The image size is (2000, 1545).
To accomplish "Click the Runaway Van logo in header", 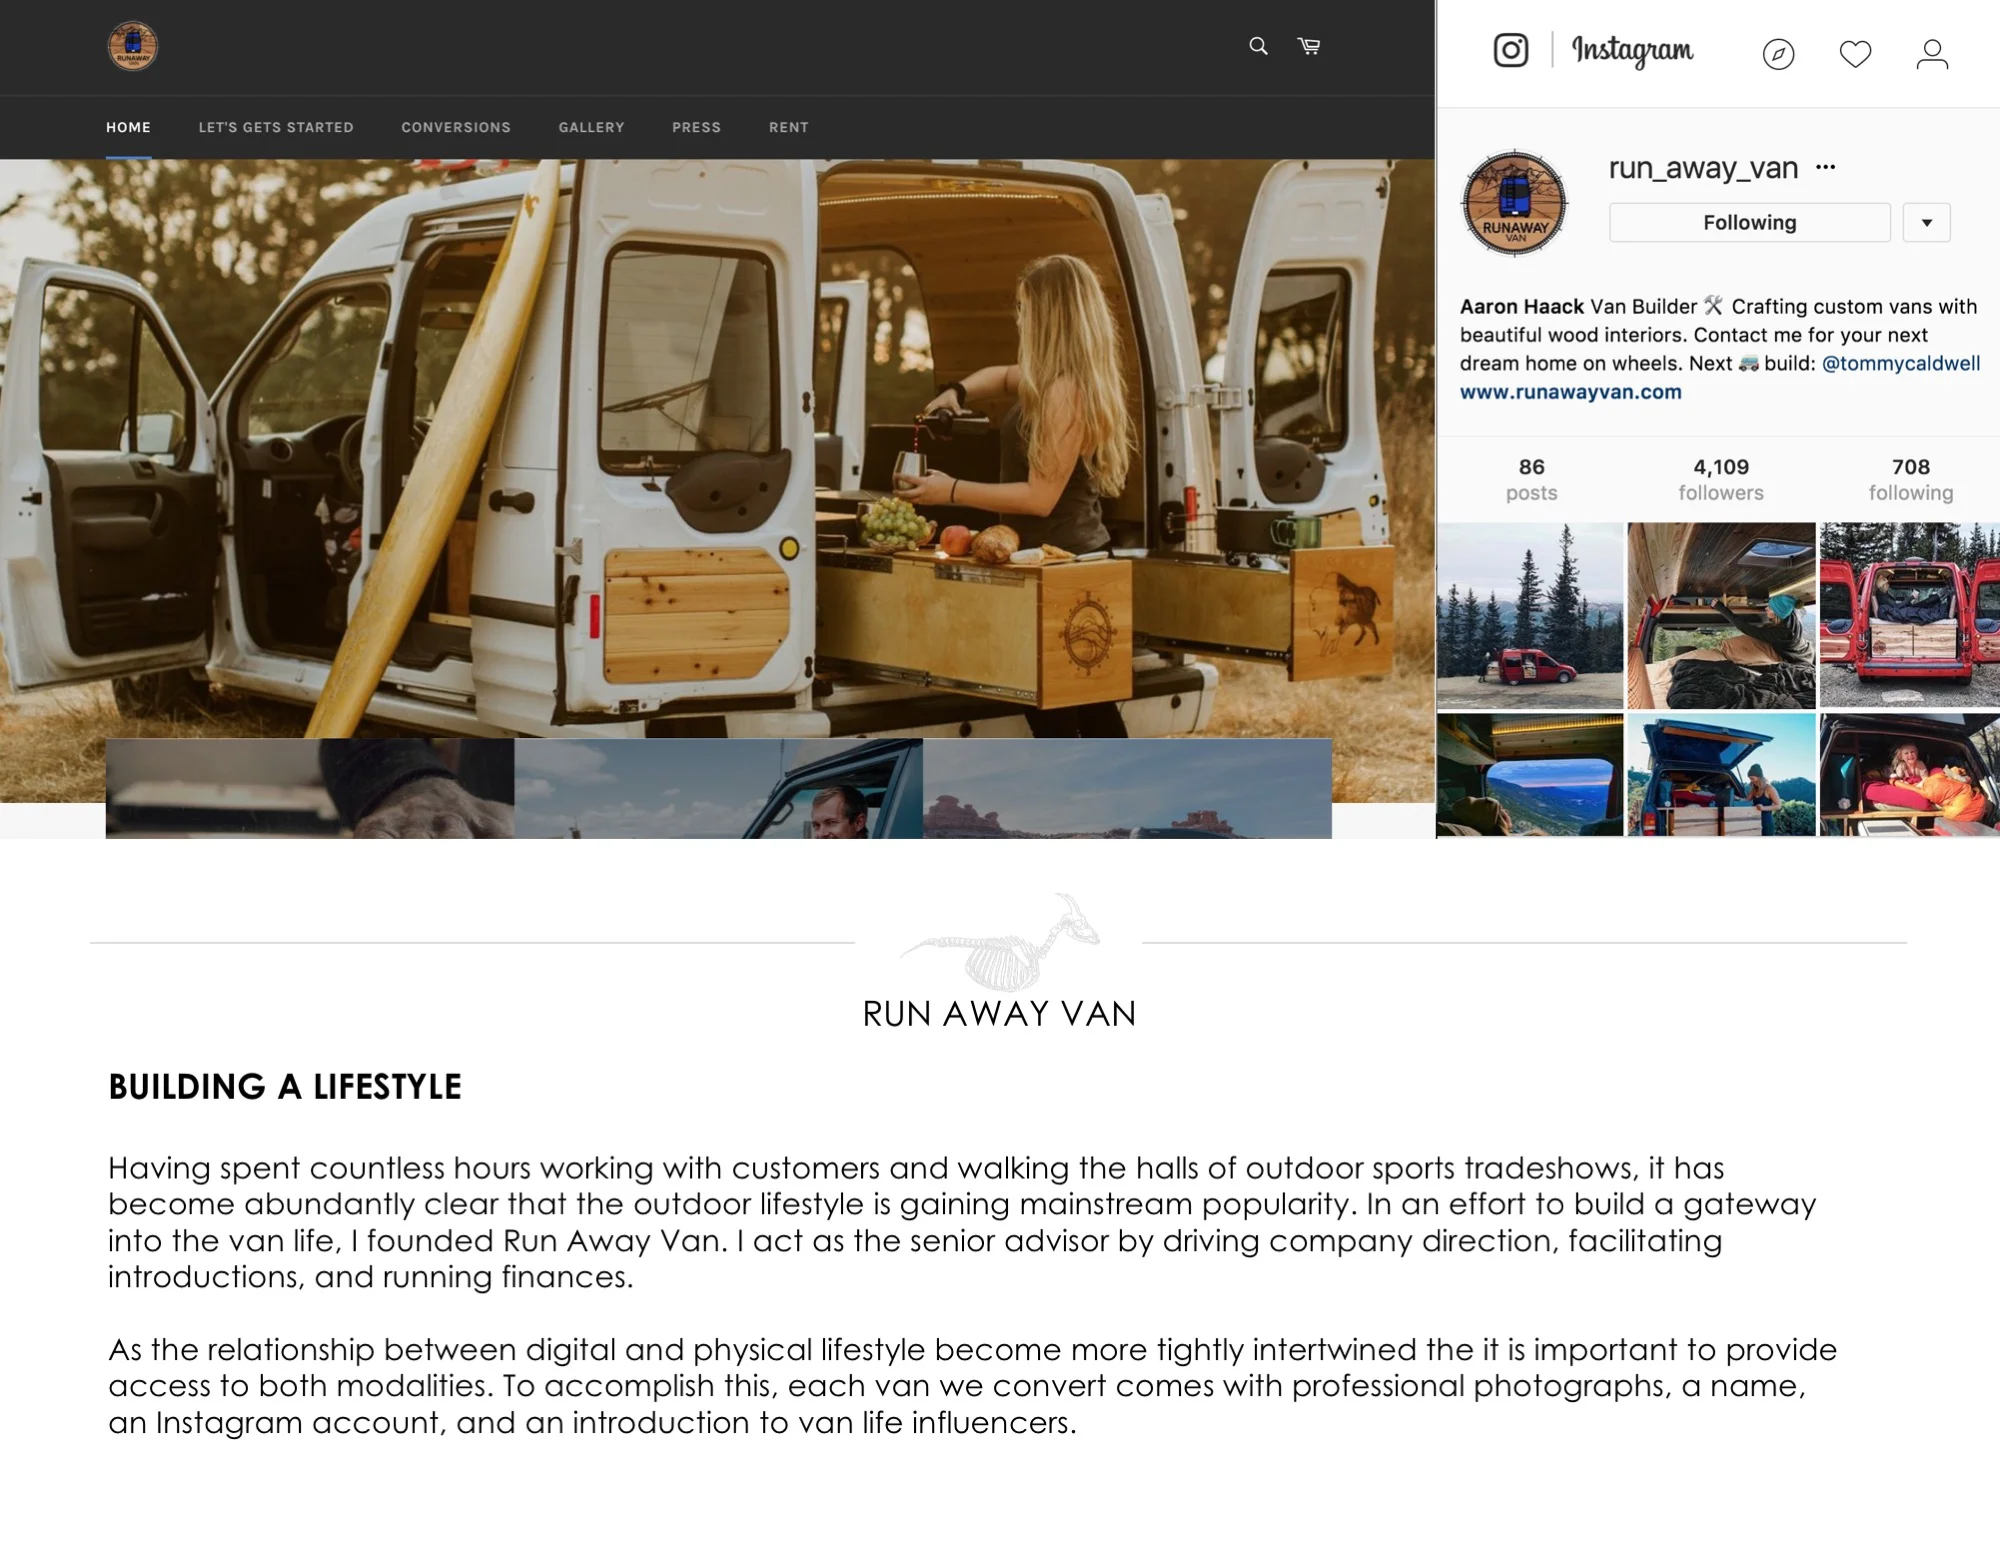I will (x=132, y=46).
